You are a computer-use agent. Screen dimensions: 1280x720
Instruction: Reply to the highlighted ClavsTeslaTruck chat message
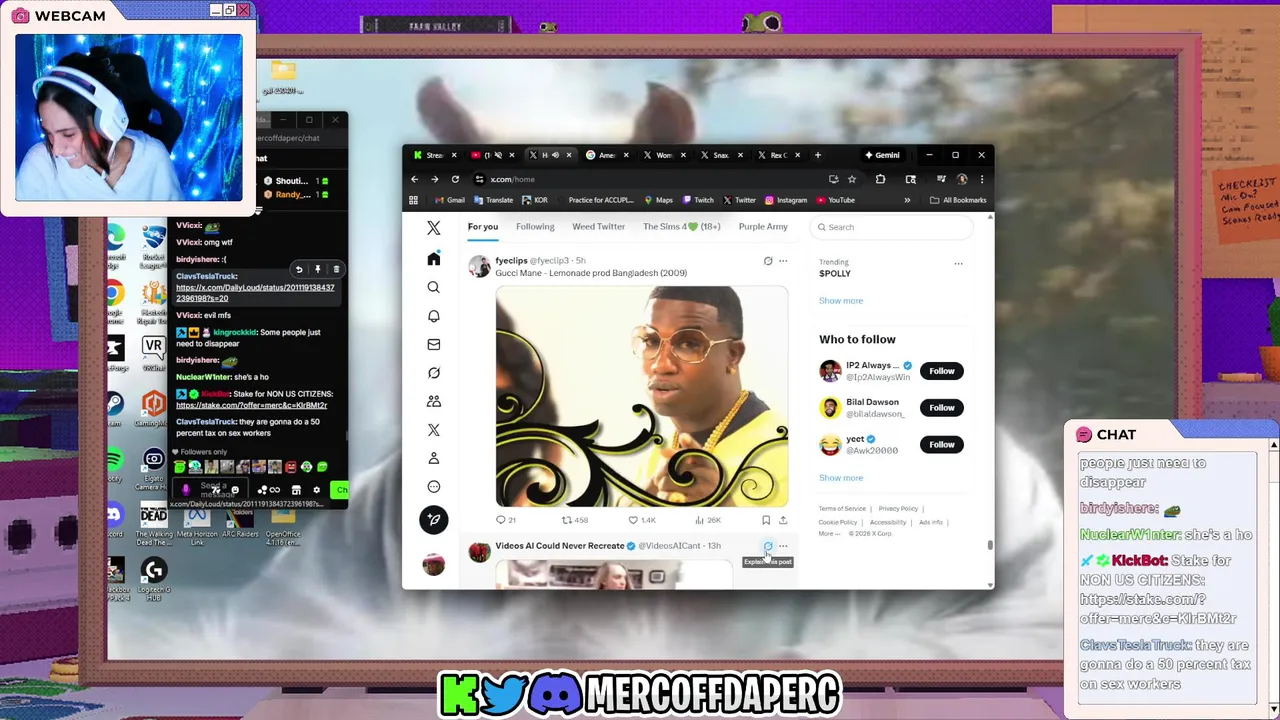pos(299,269)
